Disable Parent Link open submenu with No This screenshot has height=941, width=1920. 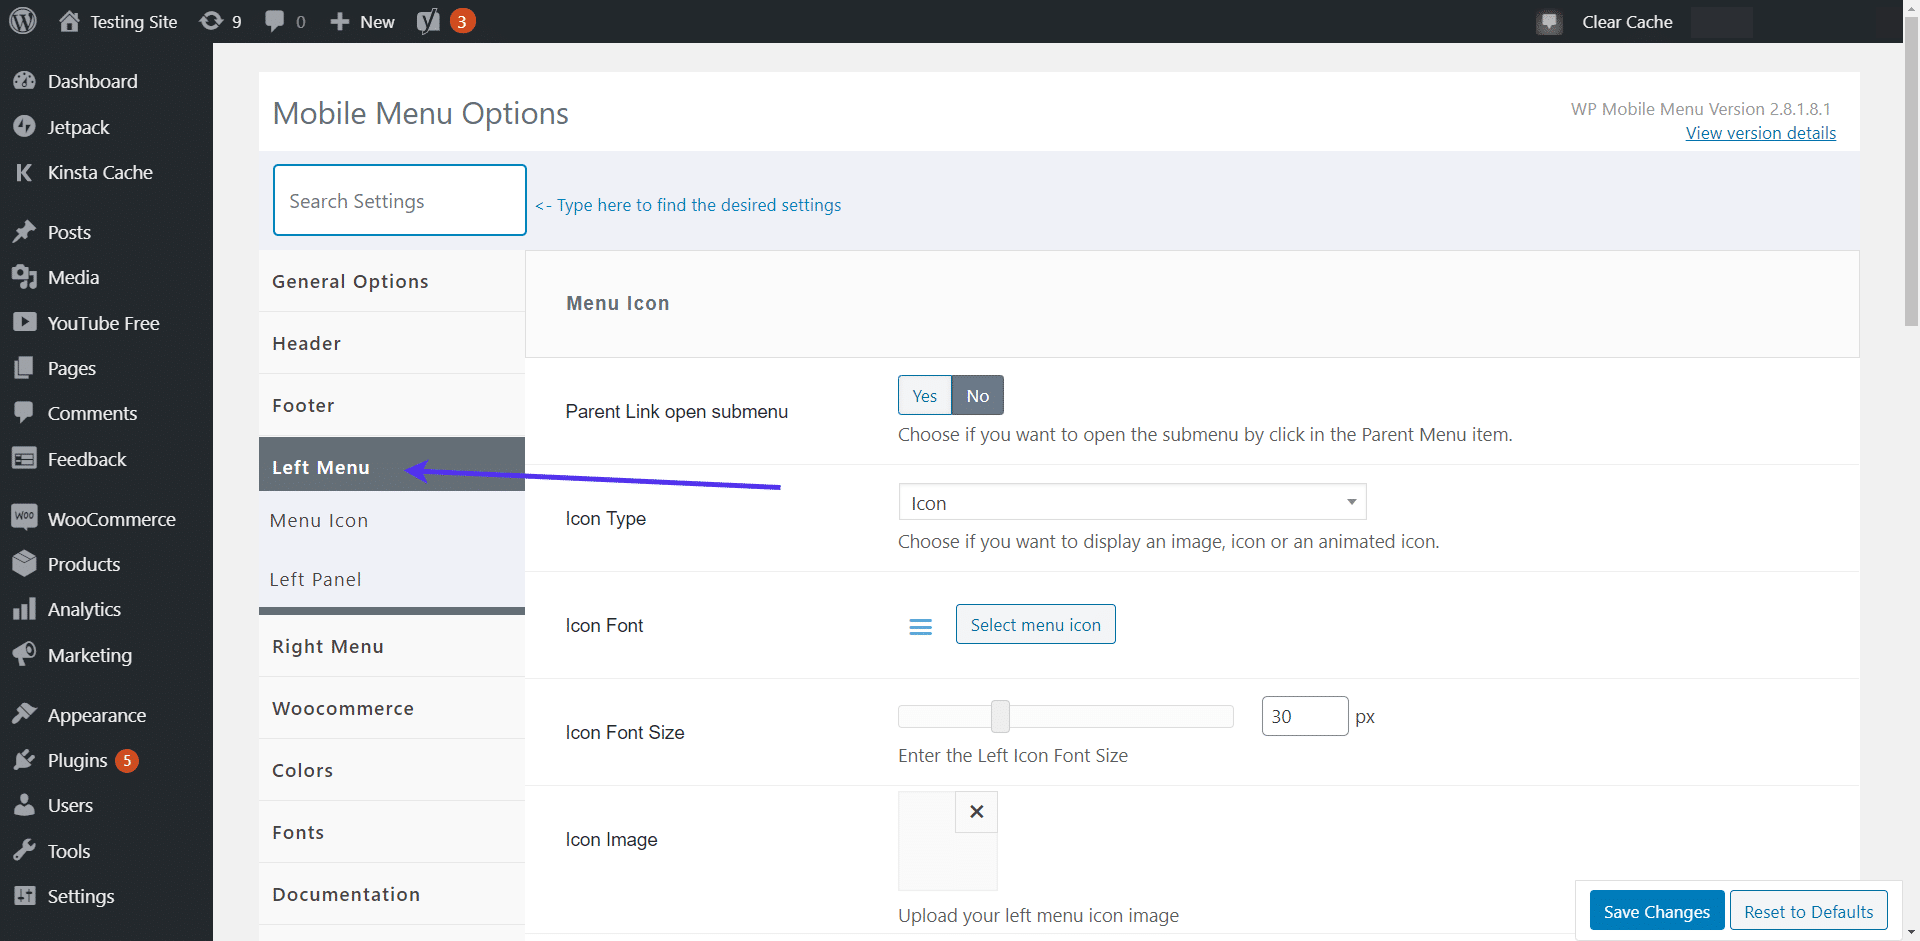[977, 395]
